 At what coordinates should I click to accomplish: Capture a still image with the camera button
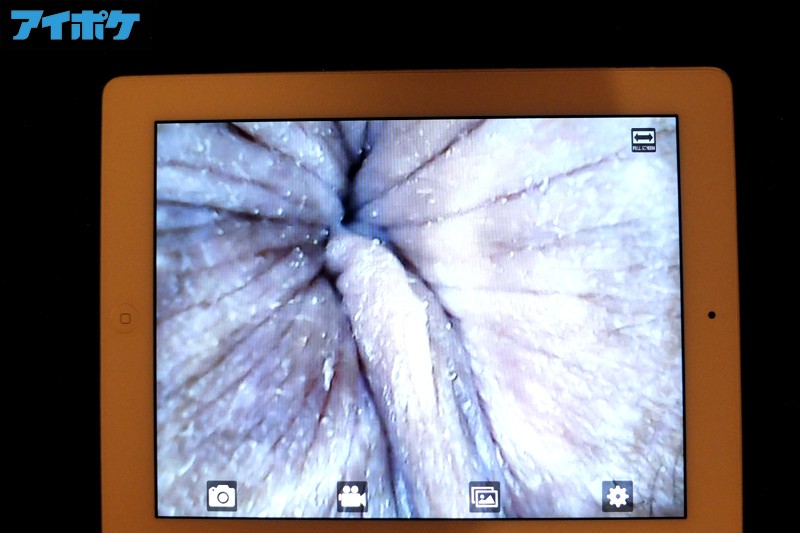[221, 495]
